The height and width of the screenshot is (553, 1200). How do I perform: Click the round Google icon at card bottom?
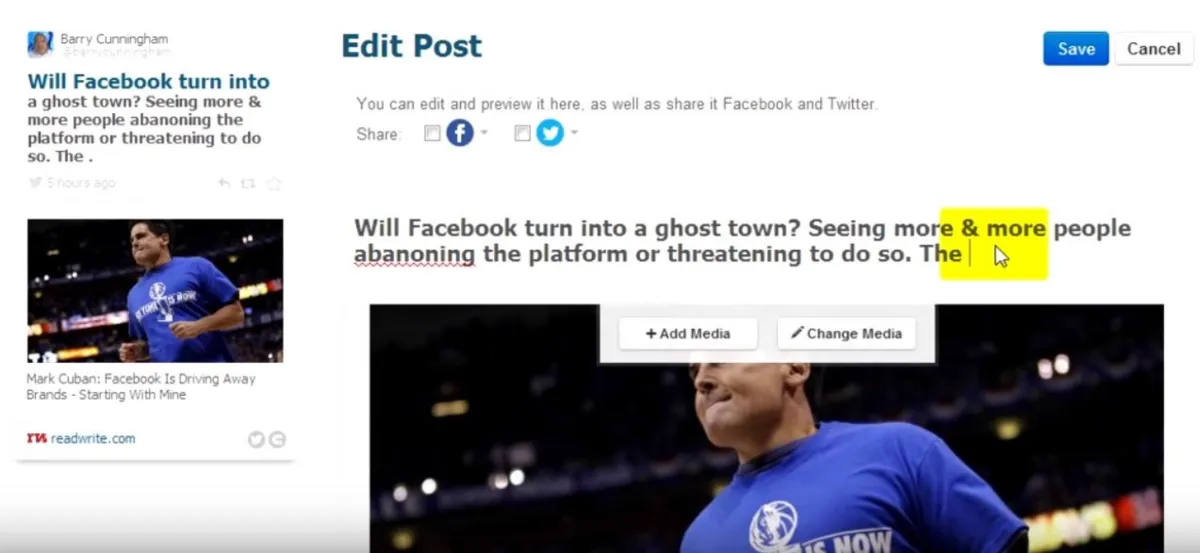coord(277,439)
